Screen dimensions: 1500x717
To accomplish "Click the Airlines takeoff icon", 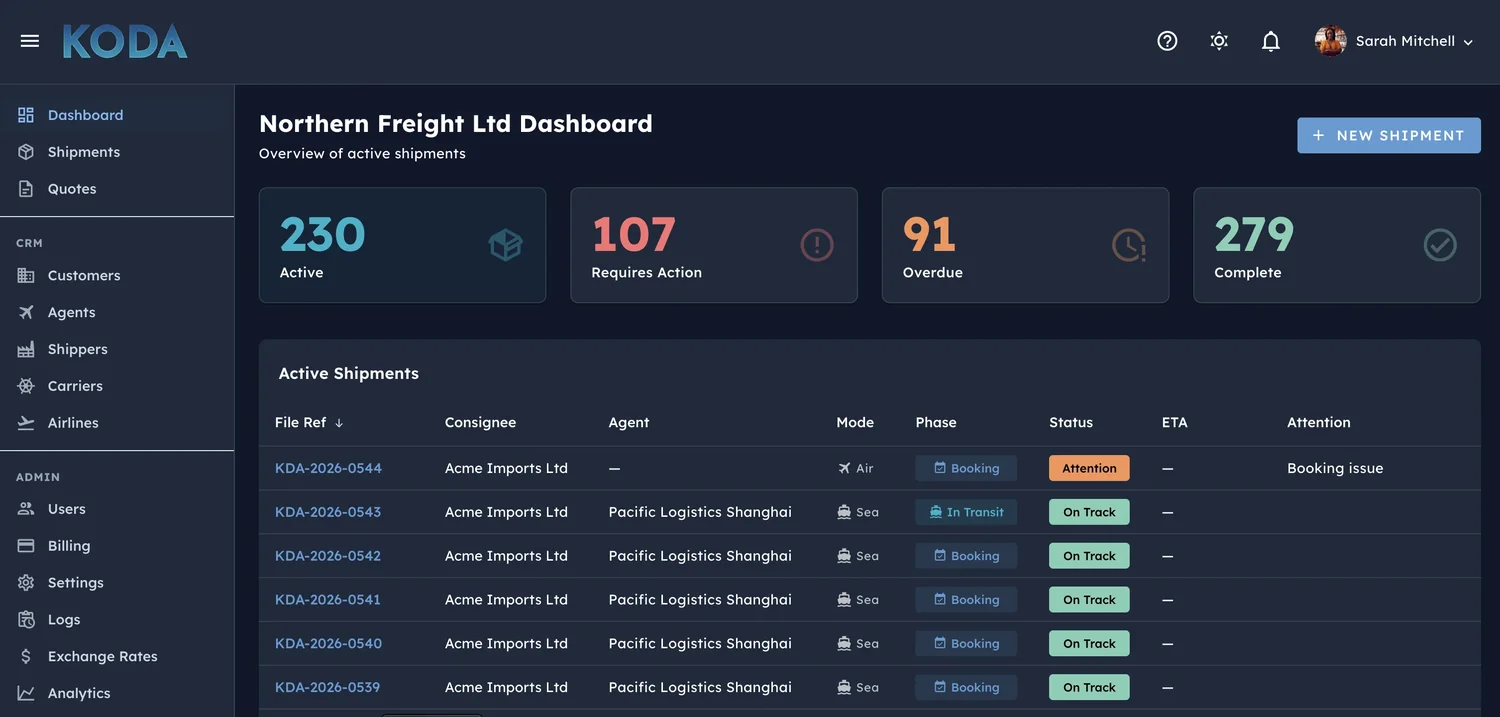I will [26, 423].
